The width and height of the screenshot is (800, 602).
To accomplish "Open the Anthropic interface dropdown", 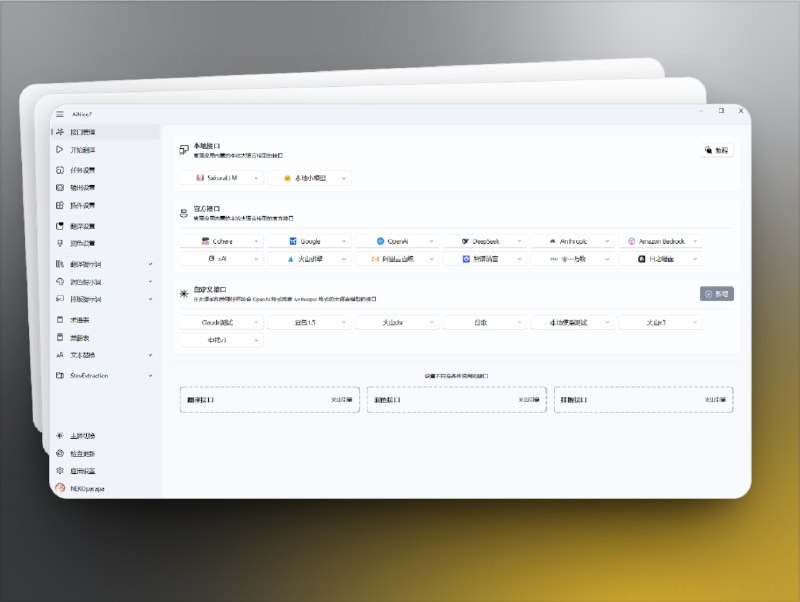I will [x=572, y=241].
